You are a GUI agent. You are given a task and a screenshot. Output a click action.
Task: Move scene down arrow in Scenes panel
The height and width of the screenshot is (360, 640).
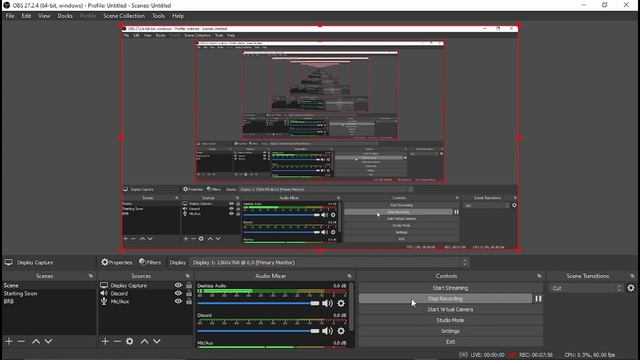(48, 341)
